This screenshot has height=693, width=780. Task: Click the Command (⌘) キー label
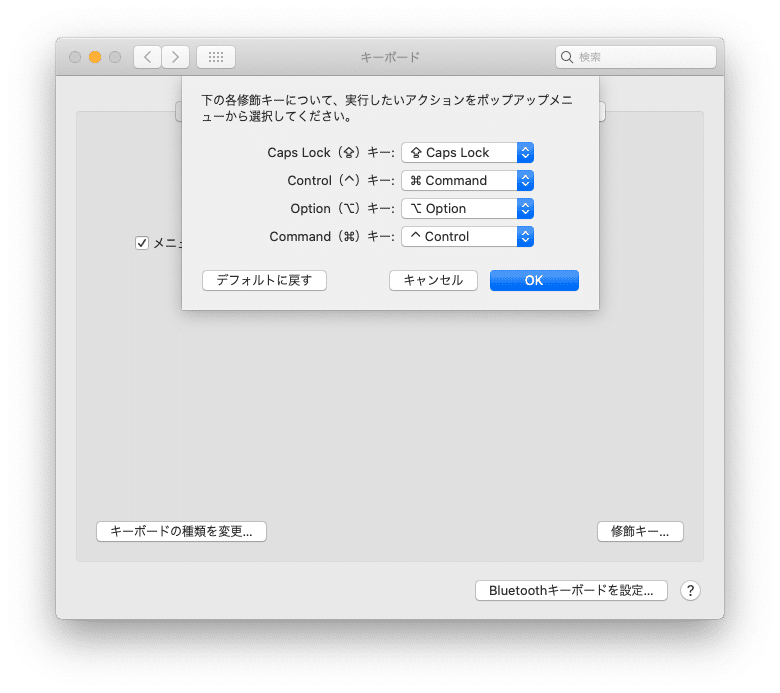(x=332, y=236)
